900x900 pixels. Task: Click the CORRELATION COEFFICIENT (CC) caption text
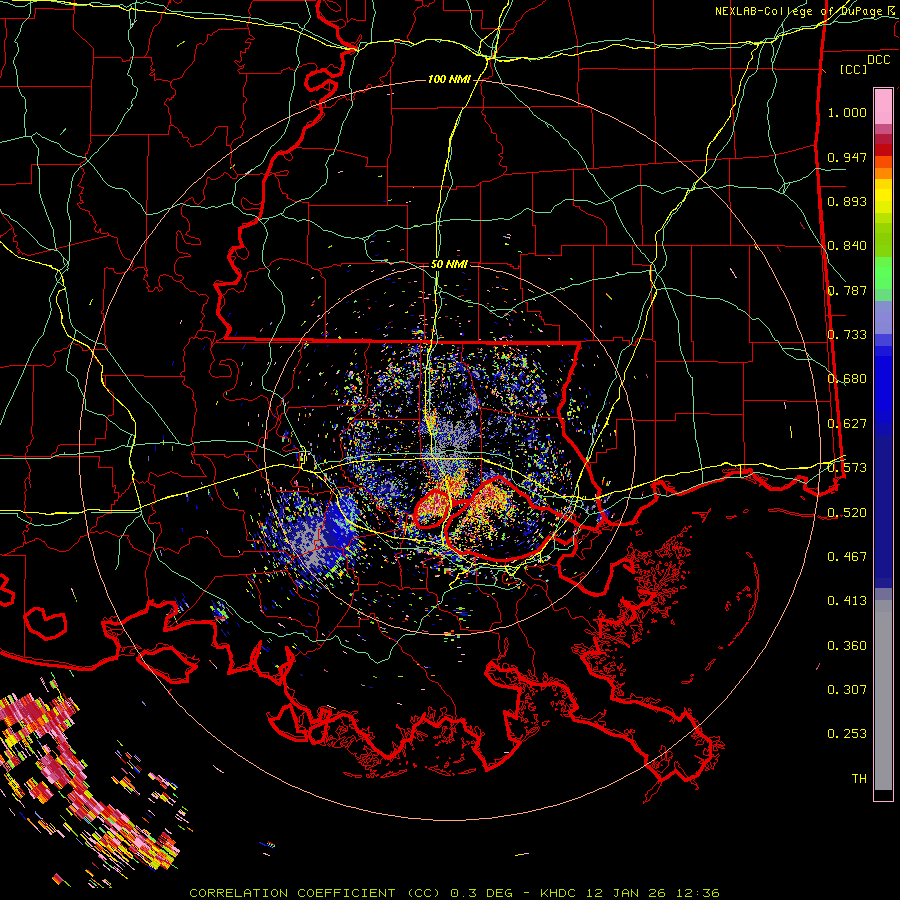pyautogui.click(x=315, y=893)
